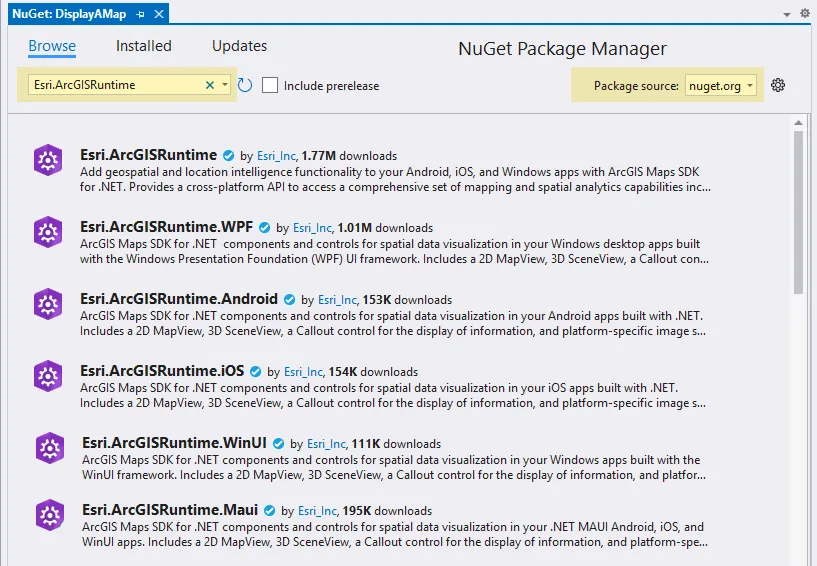
Task: Click the Package source label
Action: [x=636, y=85]
